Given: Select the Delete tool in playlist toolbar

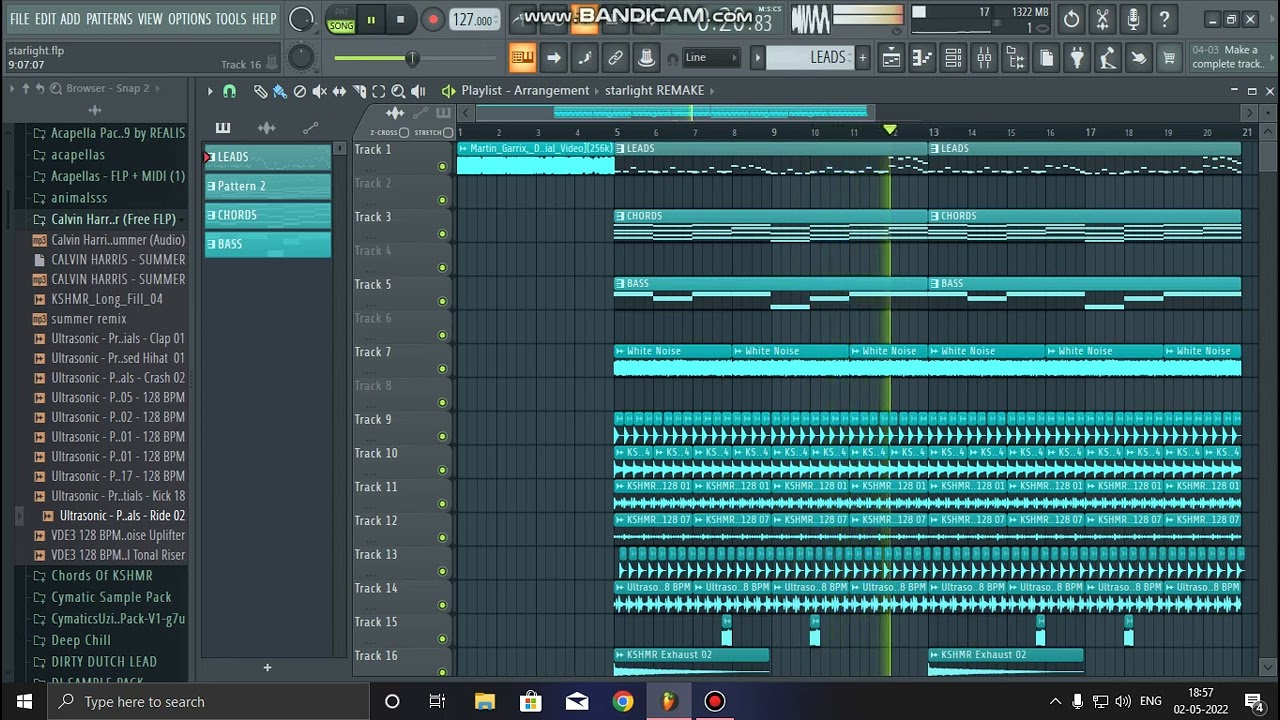Looking at the screenshot, I should tap(299, 91).
